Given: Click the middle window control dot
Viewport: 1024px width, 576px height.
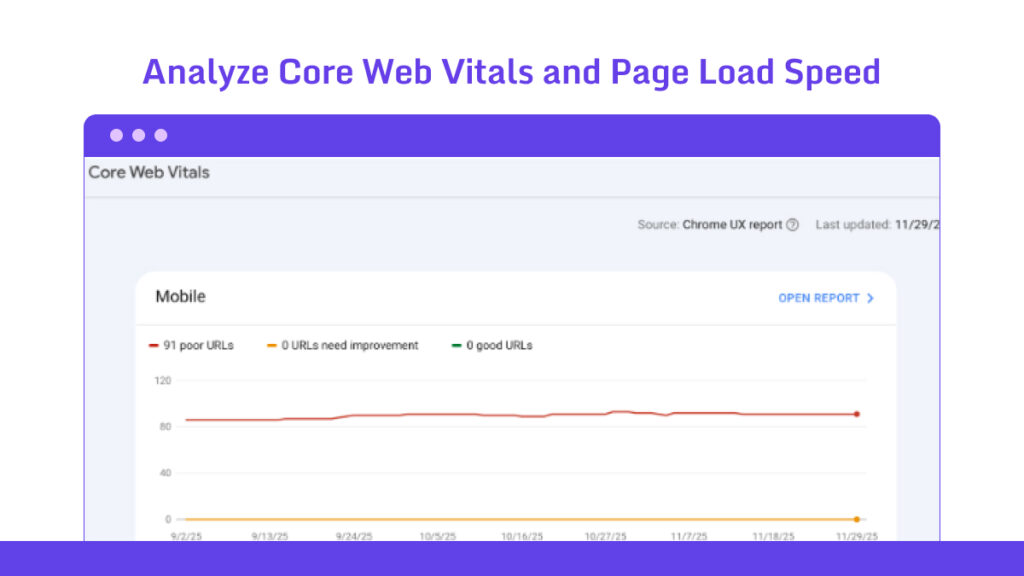Looking at the screenshot, I should click(139, 135).
